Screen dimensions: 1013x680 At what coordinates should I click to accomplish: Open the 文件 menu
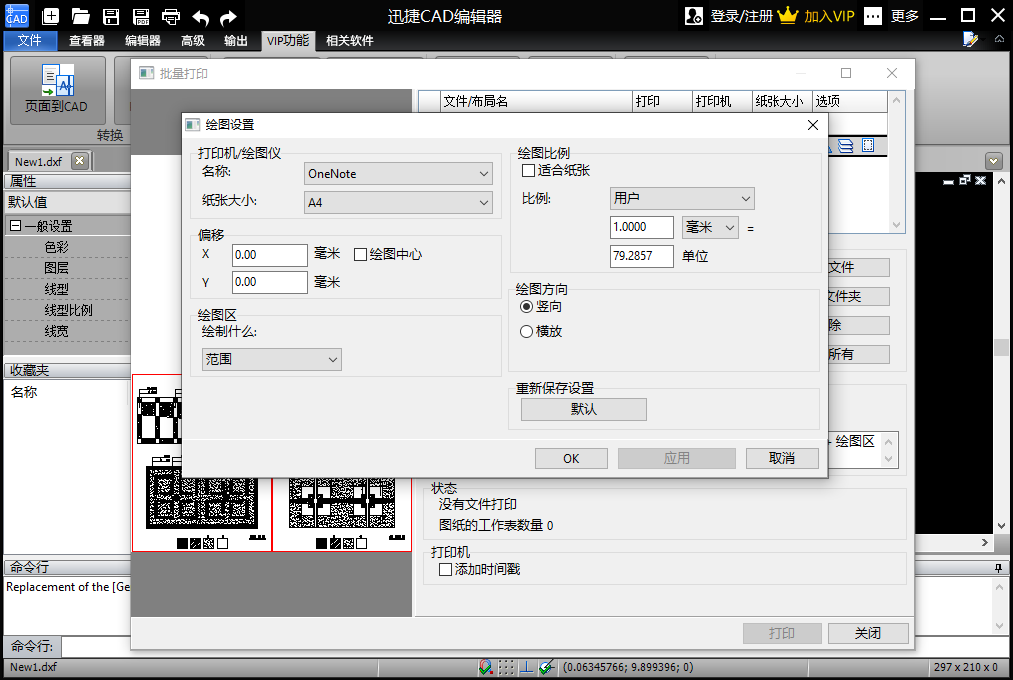tap(30, 41)
